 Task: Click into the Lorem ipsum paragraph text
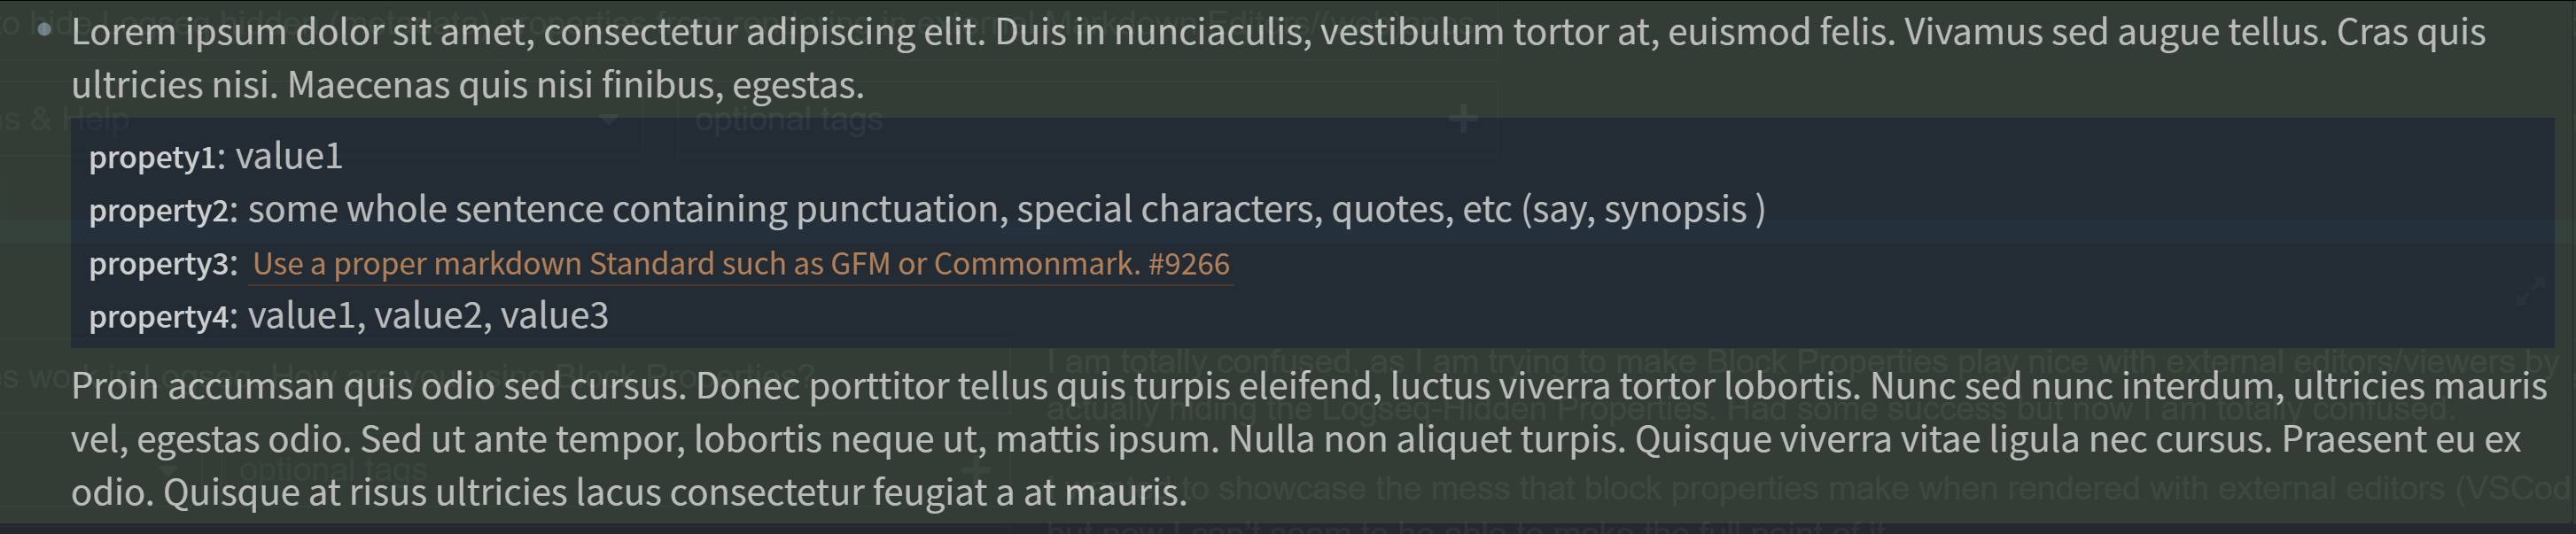point(1278,58)
